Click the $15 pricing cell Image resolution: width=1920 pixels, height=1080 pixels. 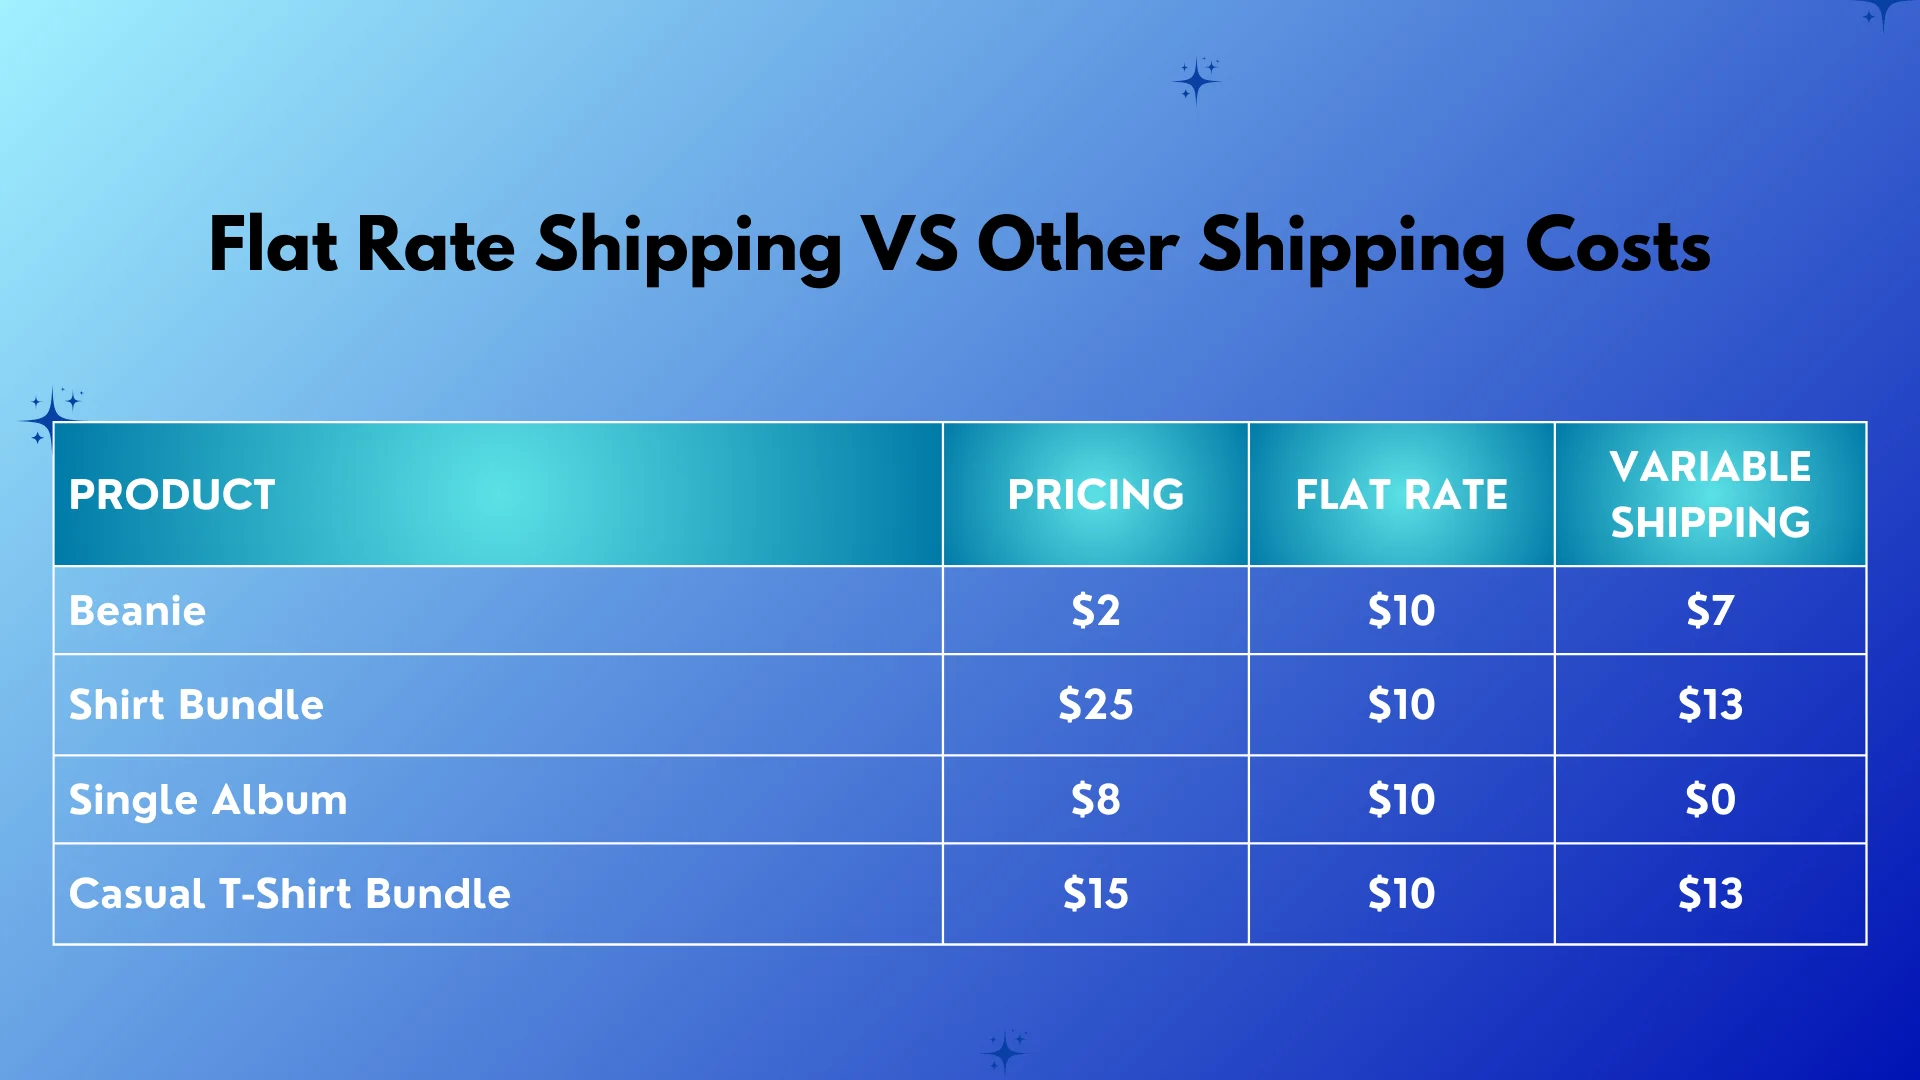1095,894
